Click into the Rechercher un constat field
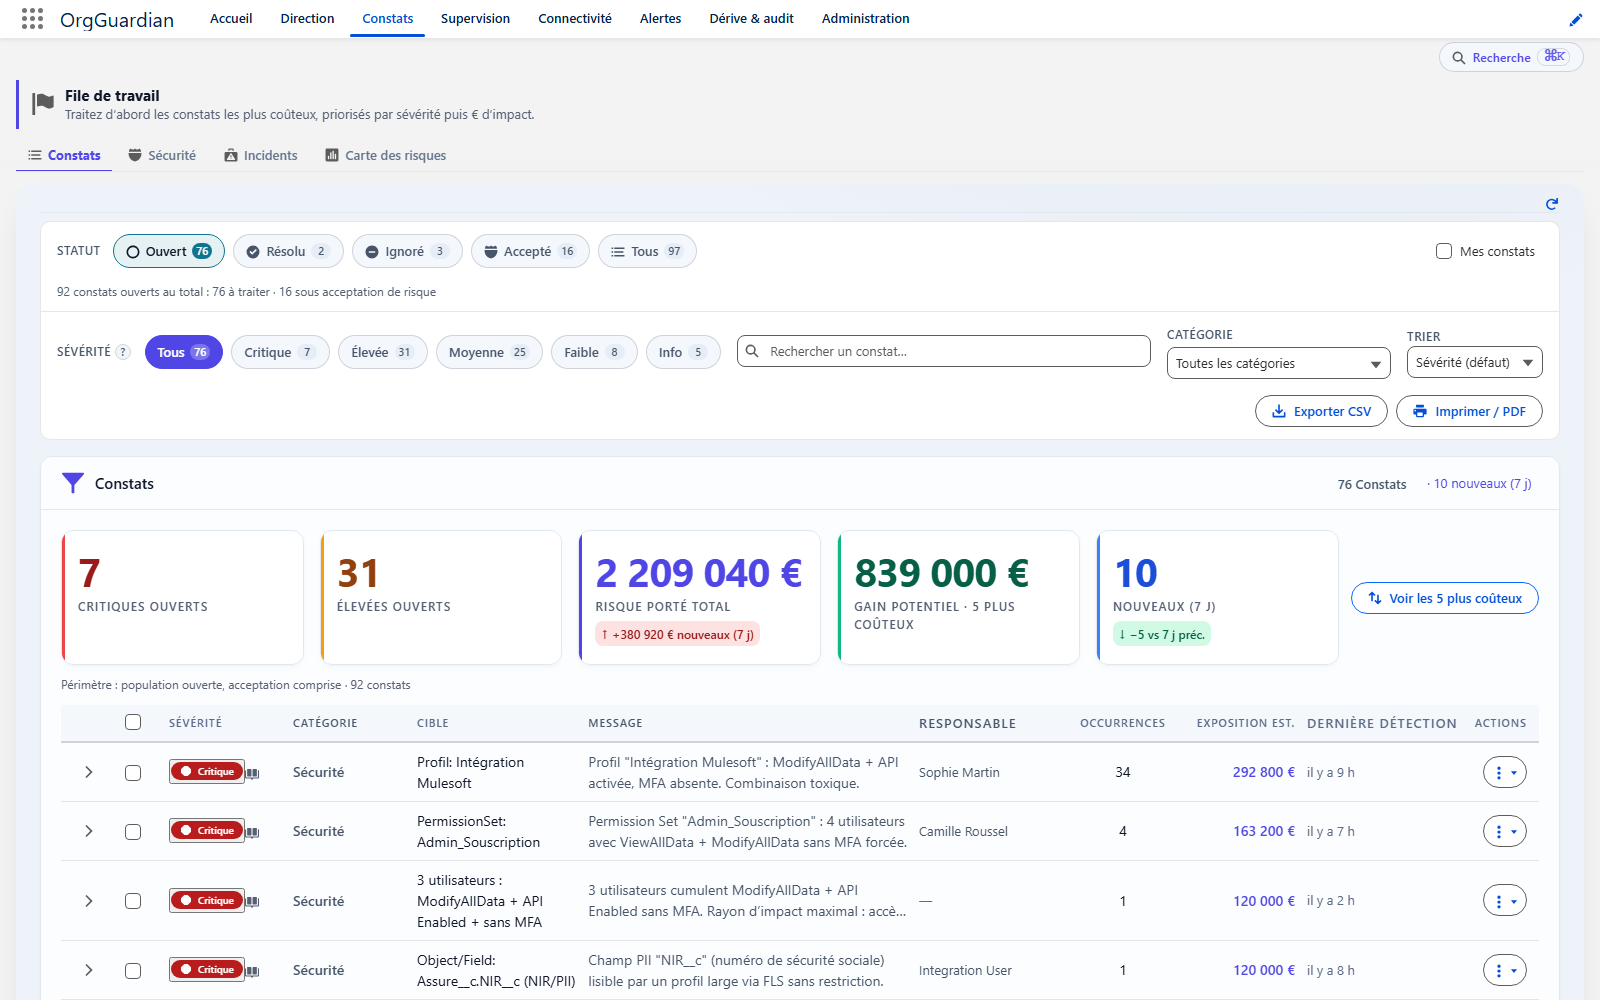Image resolution: width=1600 pixels, height=1000 pixels. (x=944, y=351)
